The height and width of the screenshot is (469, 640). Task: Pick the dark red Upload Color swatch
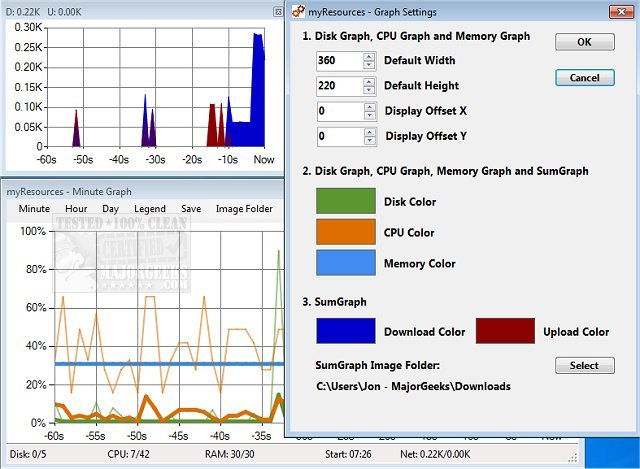pos(505,331)
